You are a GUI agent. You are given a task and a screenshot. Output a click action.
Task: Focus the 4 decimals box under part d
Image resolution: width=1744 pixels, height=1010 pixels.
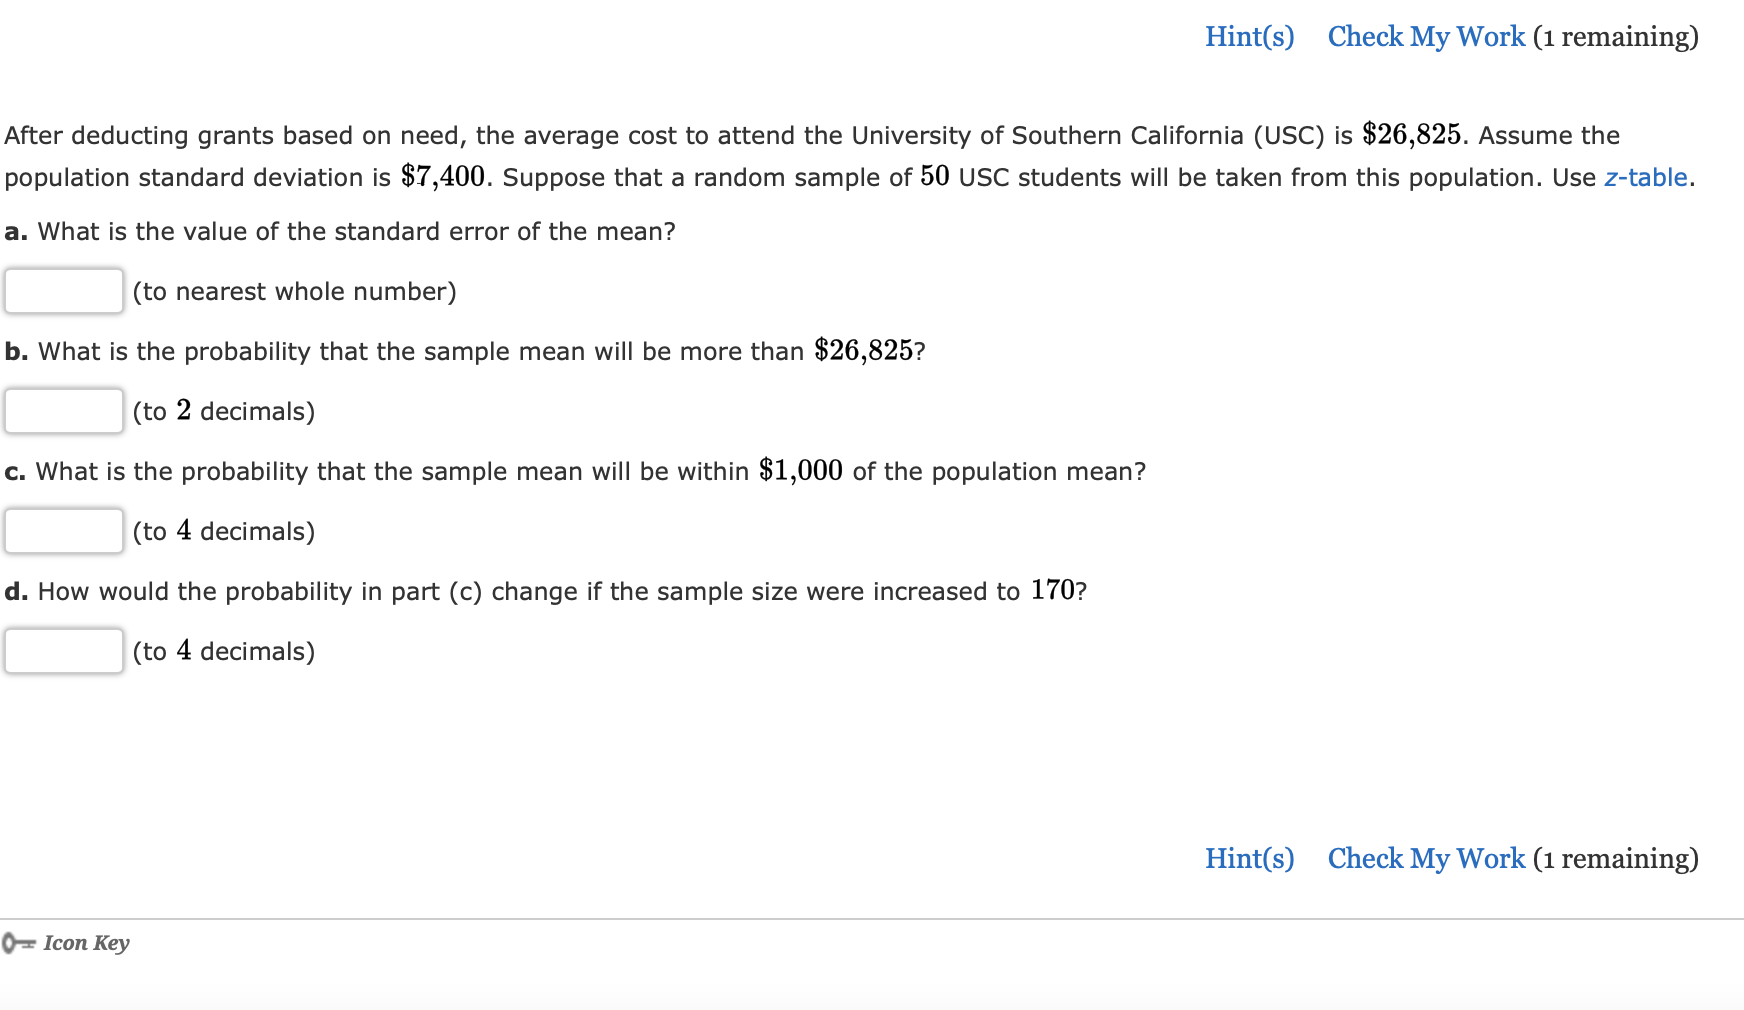point(63,651)
